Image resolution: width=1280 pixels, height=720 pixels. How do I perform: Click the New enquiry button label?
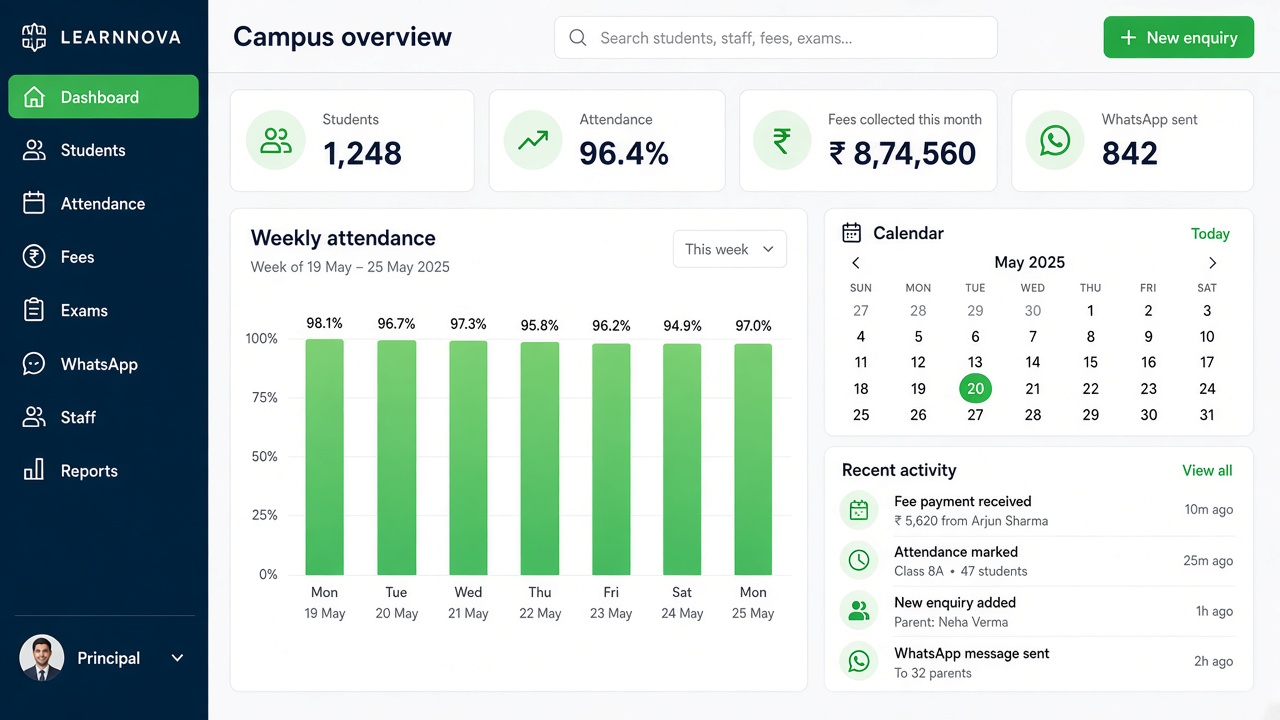click(1192, 38)
